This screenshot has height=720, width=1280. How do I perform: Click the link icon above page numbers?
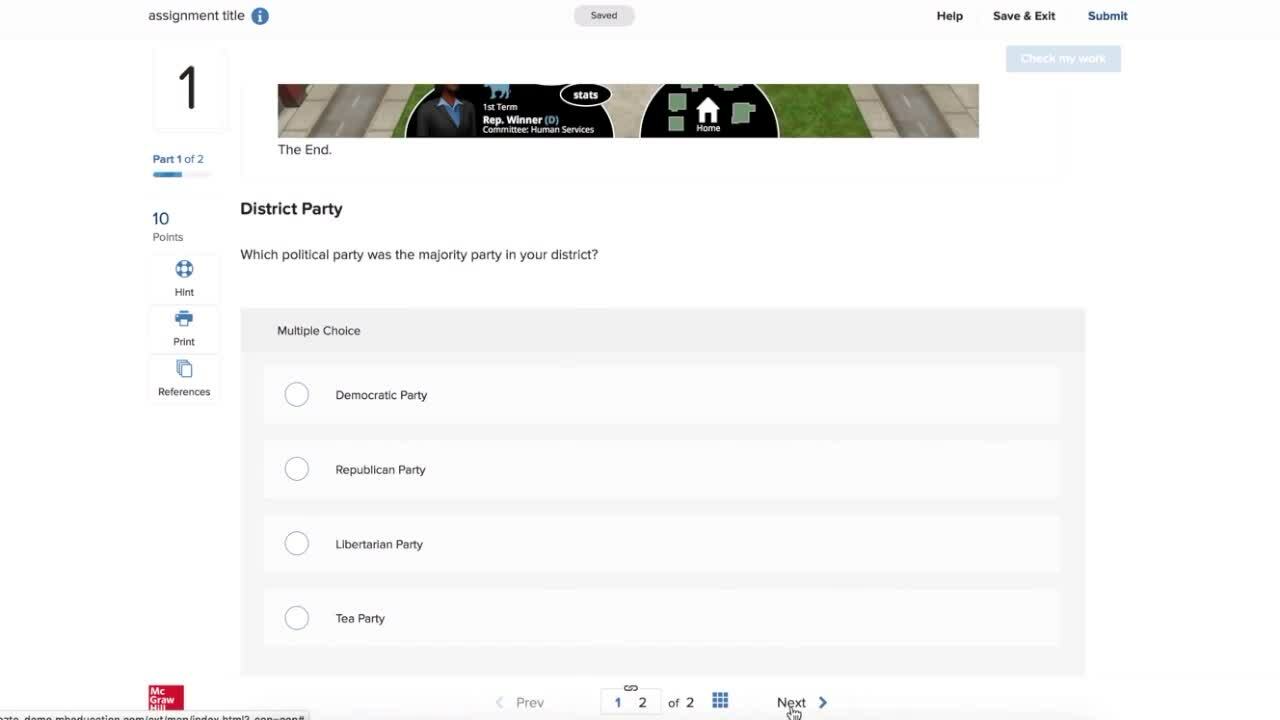630,688
